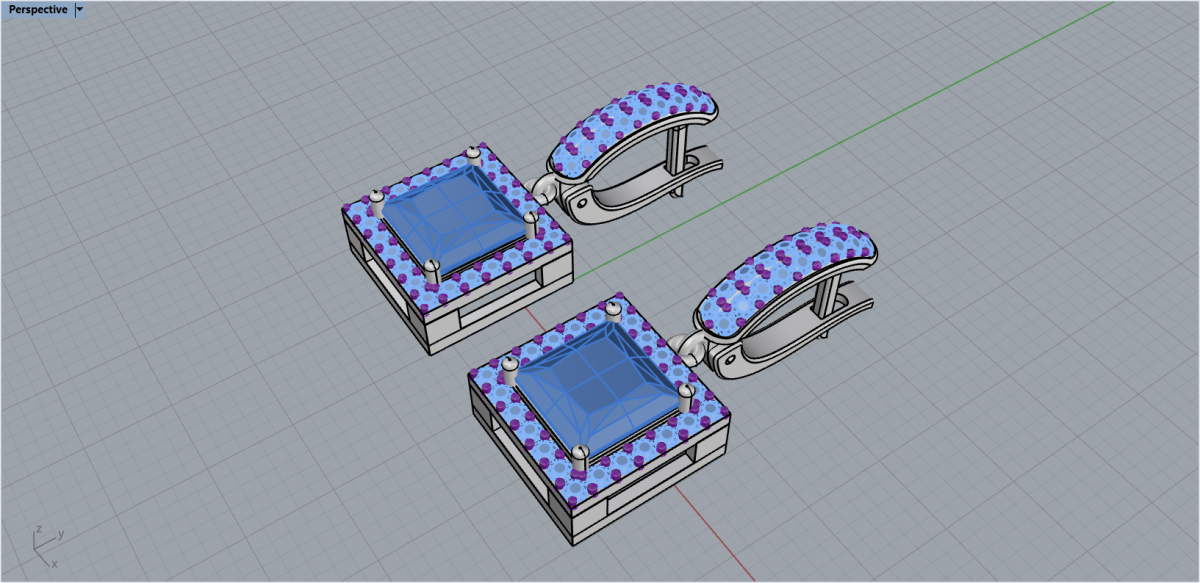The height and width of the screenshot is (583, 1200).
Task: Click the Perspective viewport title label
Action: (38, 9)
